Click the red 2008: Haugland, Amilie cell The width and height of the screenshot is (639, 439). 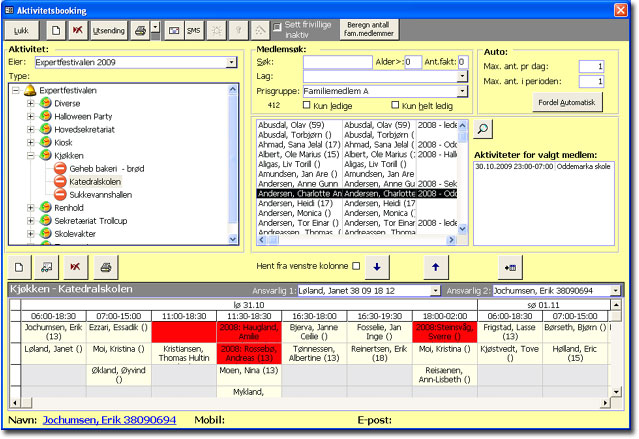click(249, 332)
